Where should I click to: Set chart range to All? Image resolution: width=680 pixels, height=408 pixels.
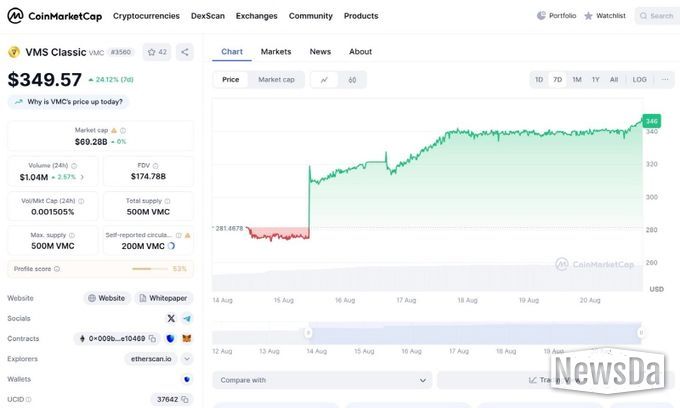pyautogui.click(x=614, y=80)
